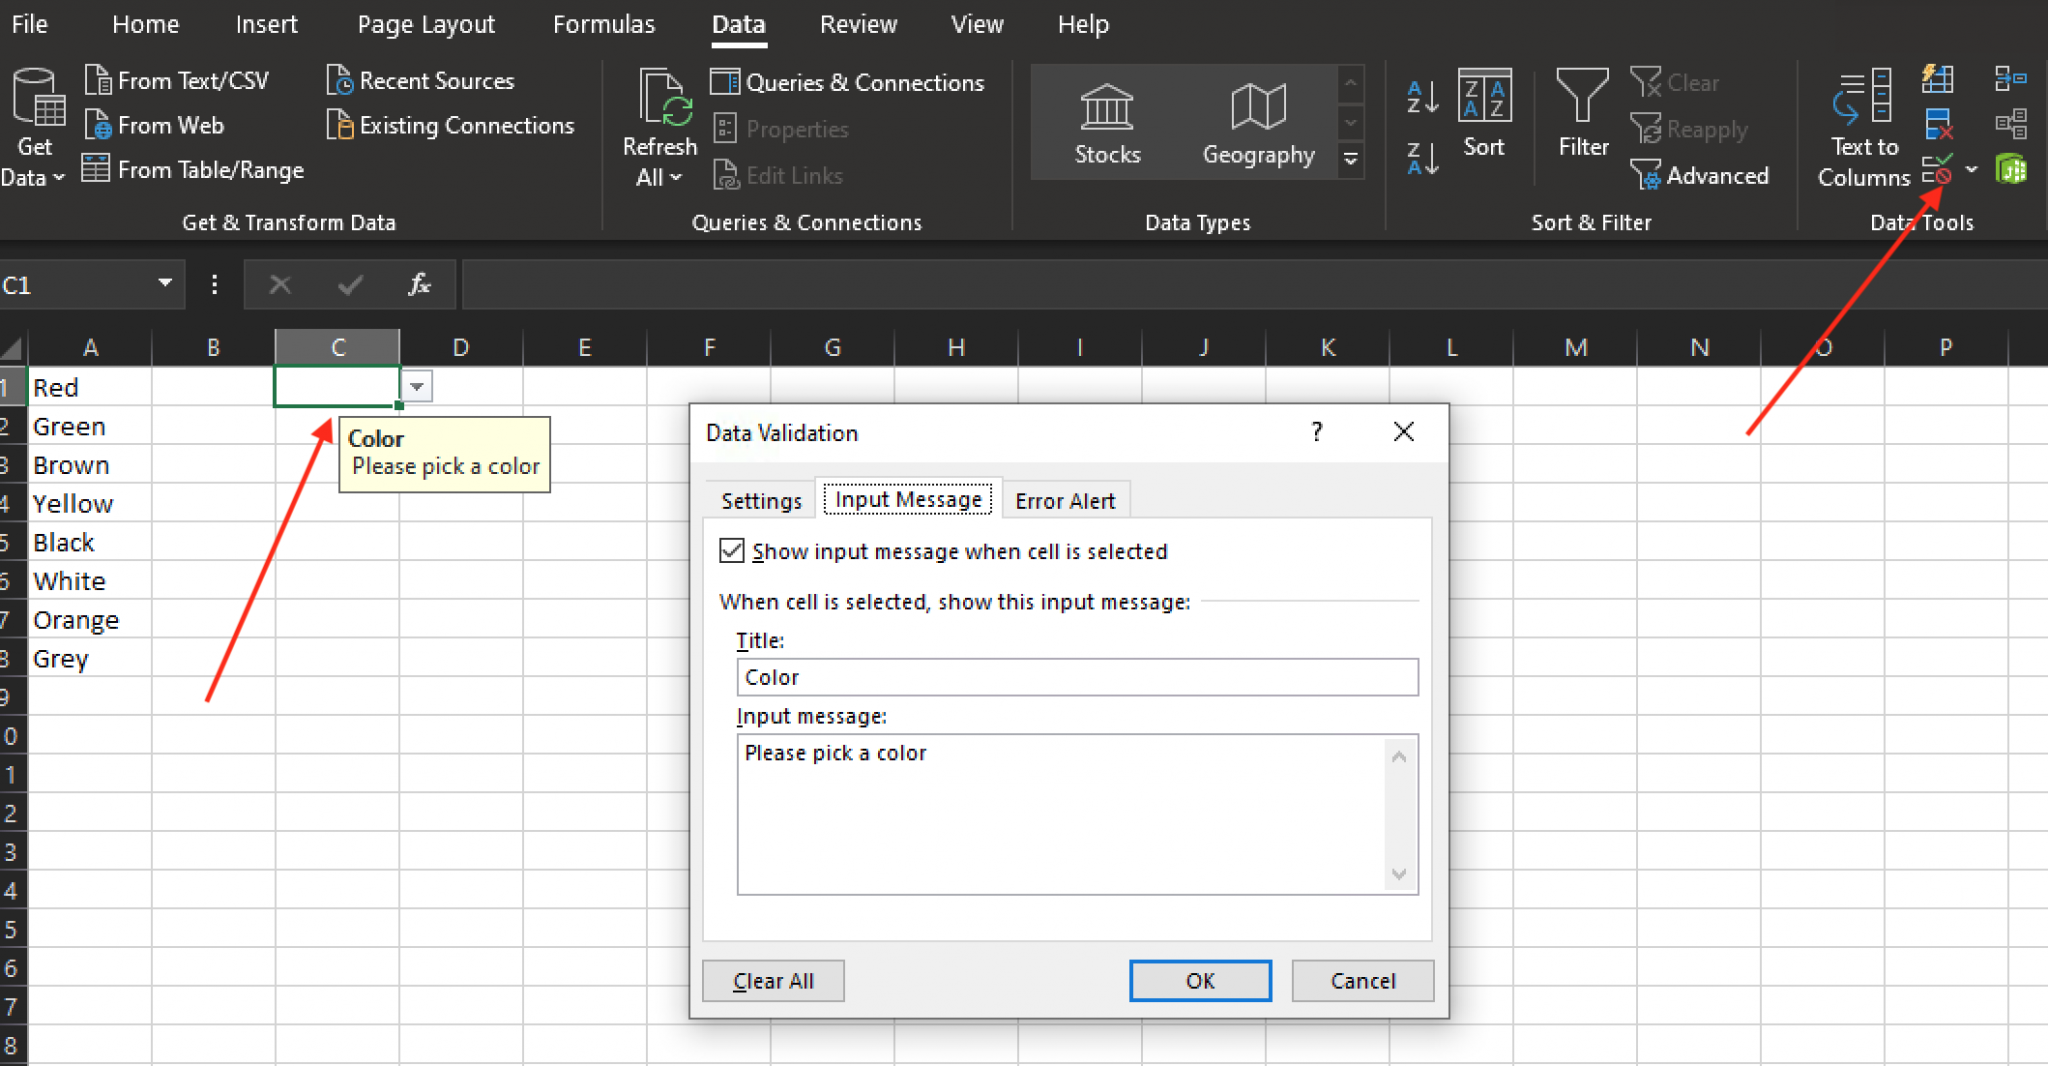Click the Consolidate icon
2048x1066 pixels.
(2010, 79)
